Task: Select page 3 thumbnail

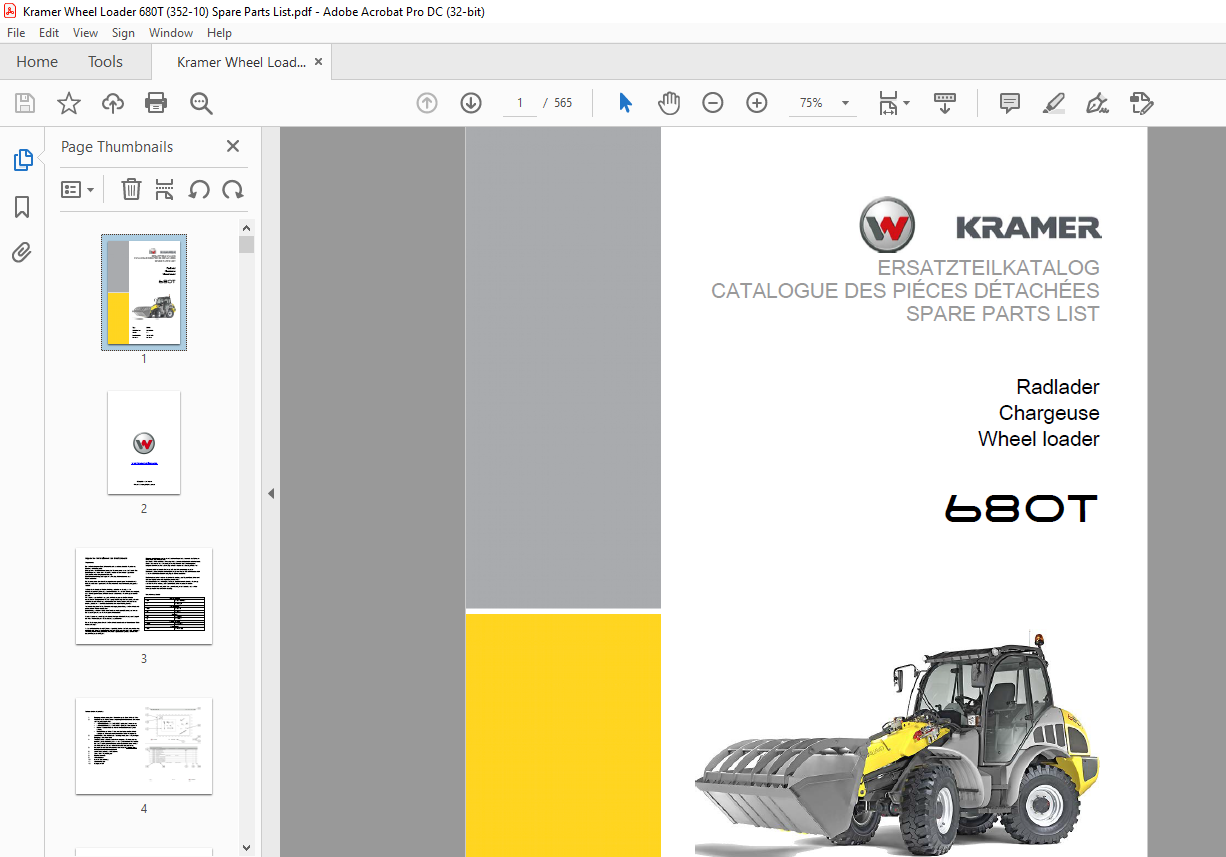Action: click(144, 596)
